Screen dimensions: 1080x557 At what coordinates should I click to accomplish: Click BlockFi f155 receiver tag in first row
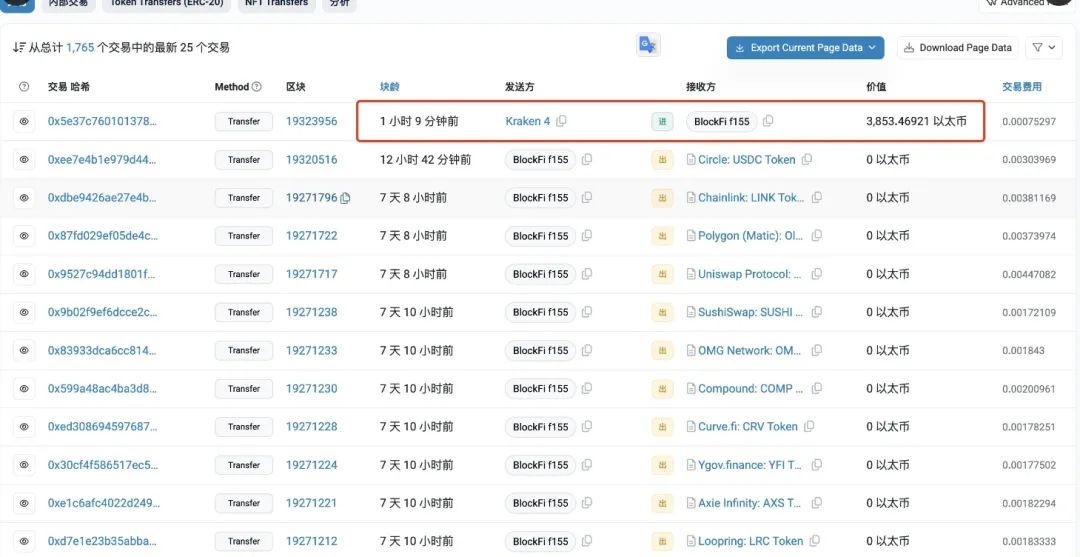coord(722,121)
